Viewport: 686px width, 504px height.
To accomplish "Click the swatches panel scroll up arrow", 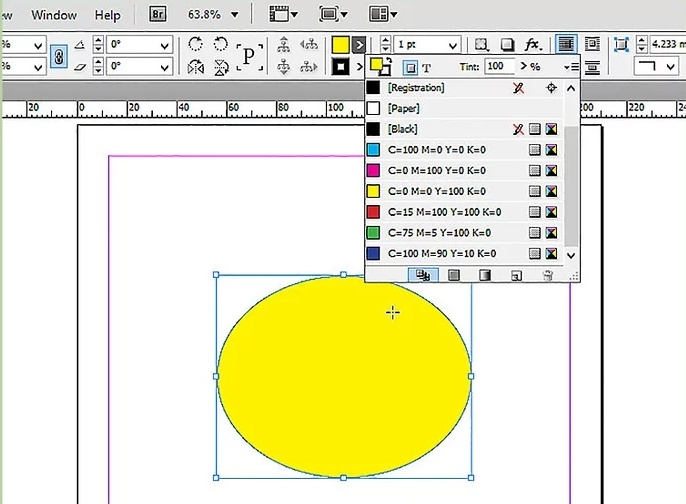I will pyautogui.click(x=570, y=88).
